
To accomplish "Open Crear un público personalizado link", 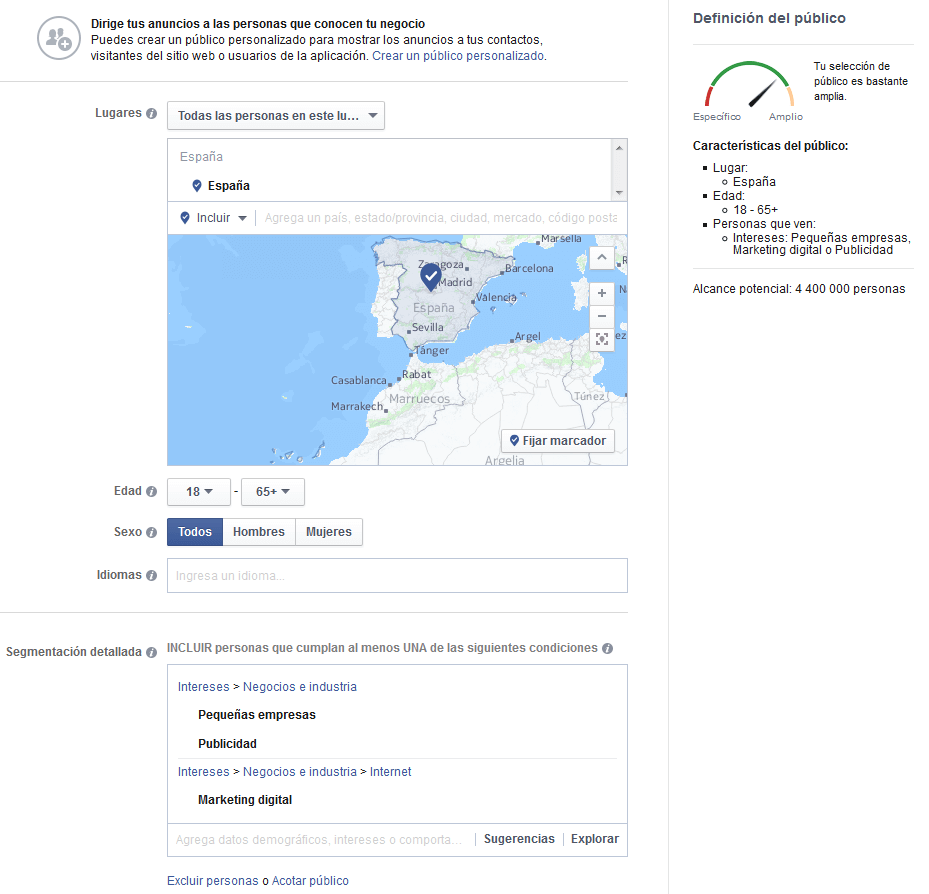I will pyautogui.click(x=458, y=56).
